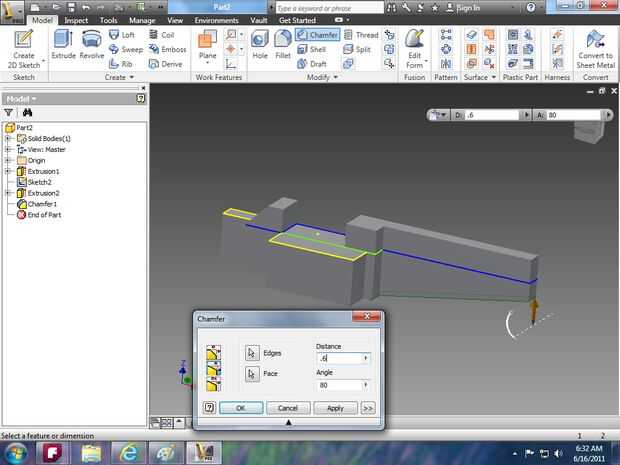Switch to the Manage tab

coord(142,20)
